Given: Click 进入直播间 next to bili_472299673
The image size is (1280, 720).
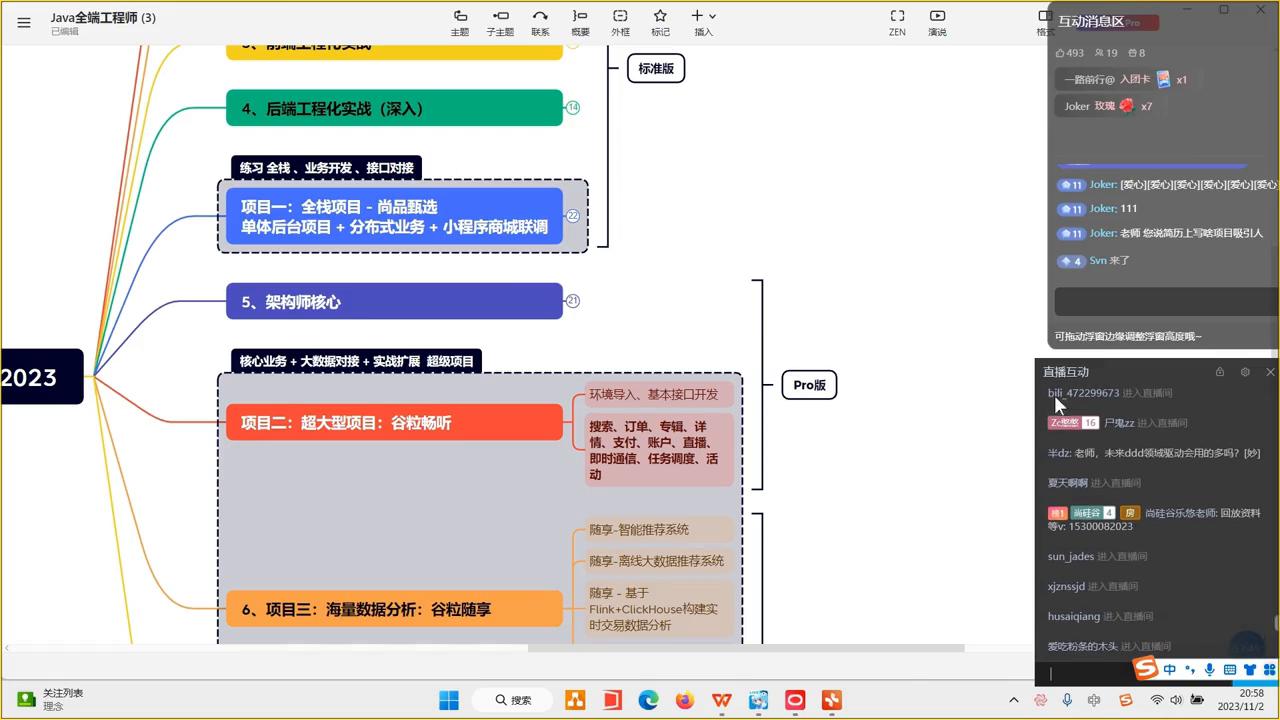Looking at the screenshot, I should tap(1145, 393).
